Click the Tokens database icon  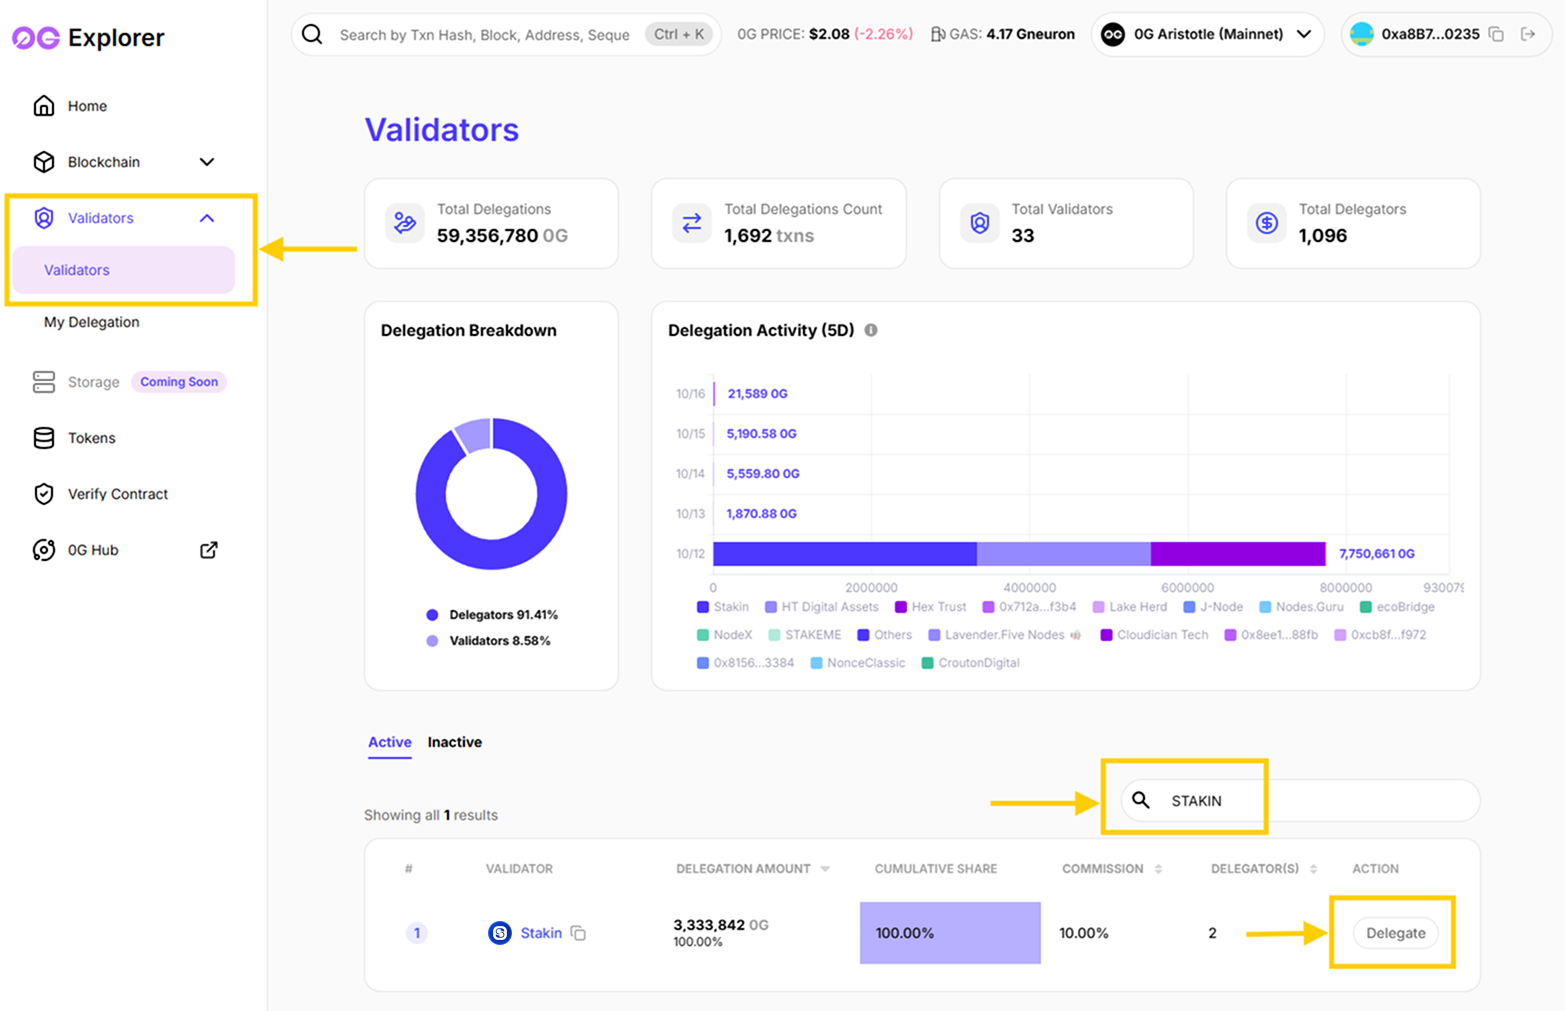[x=44, y=438]
